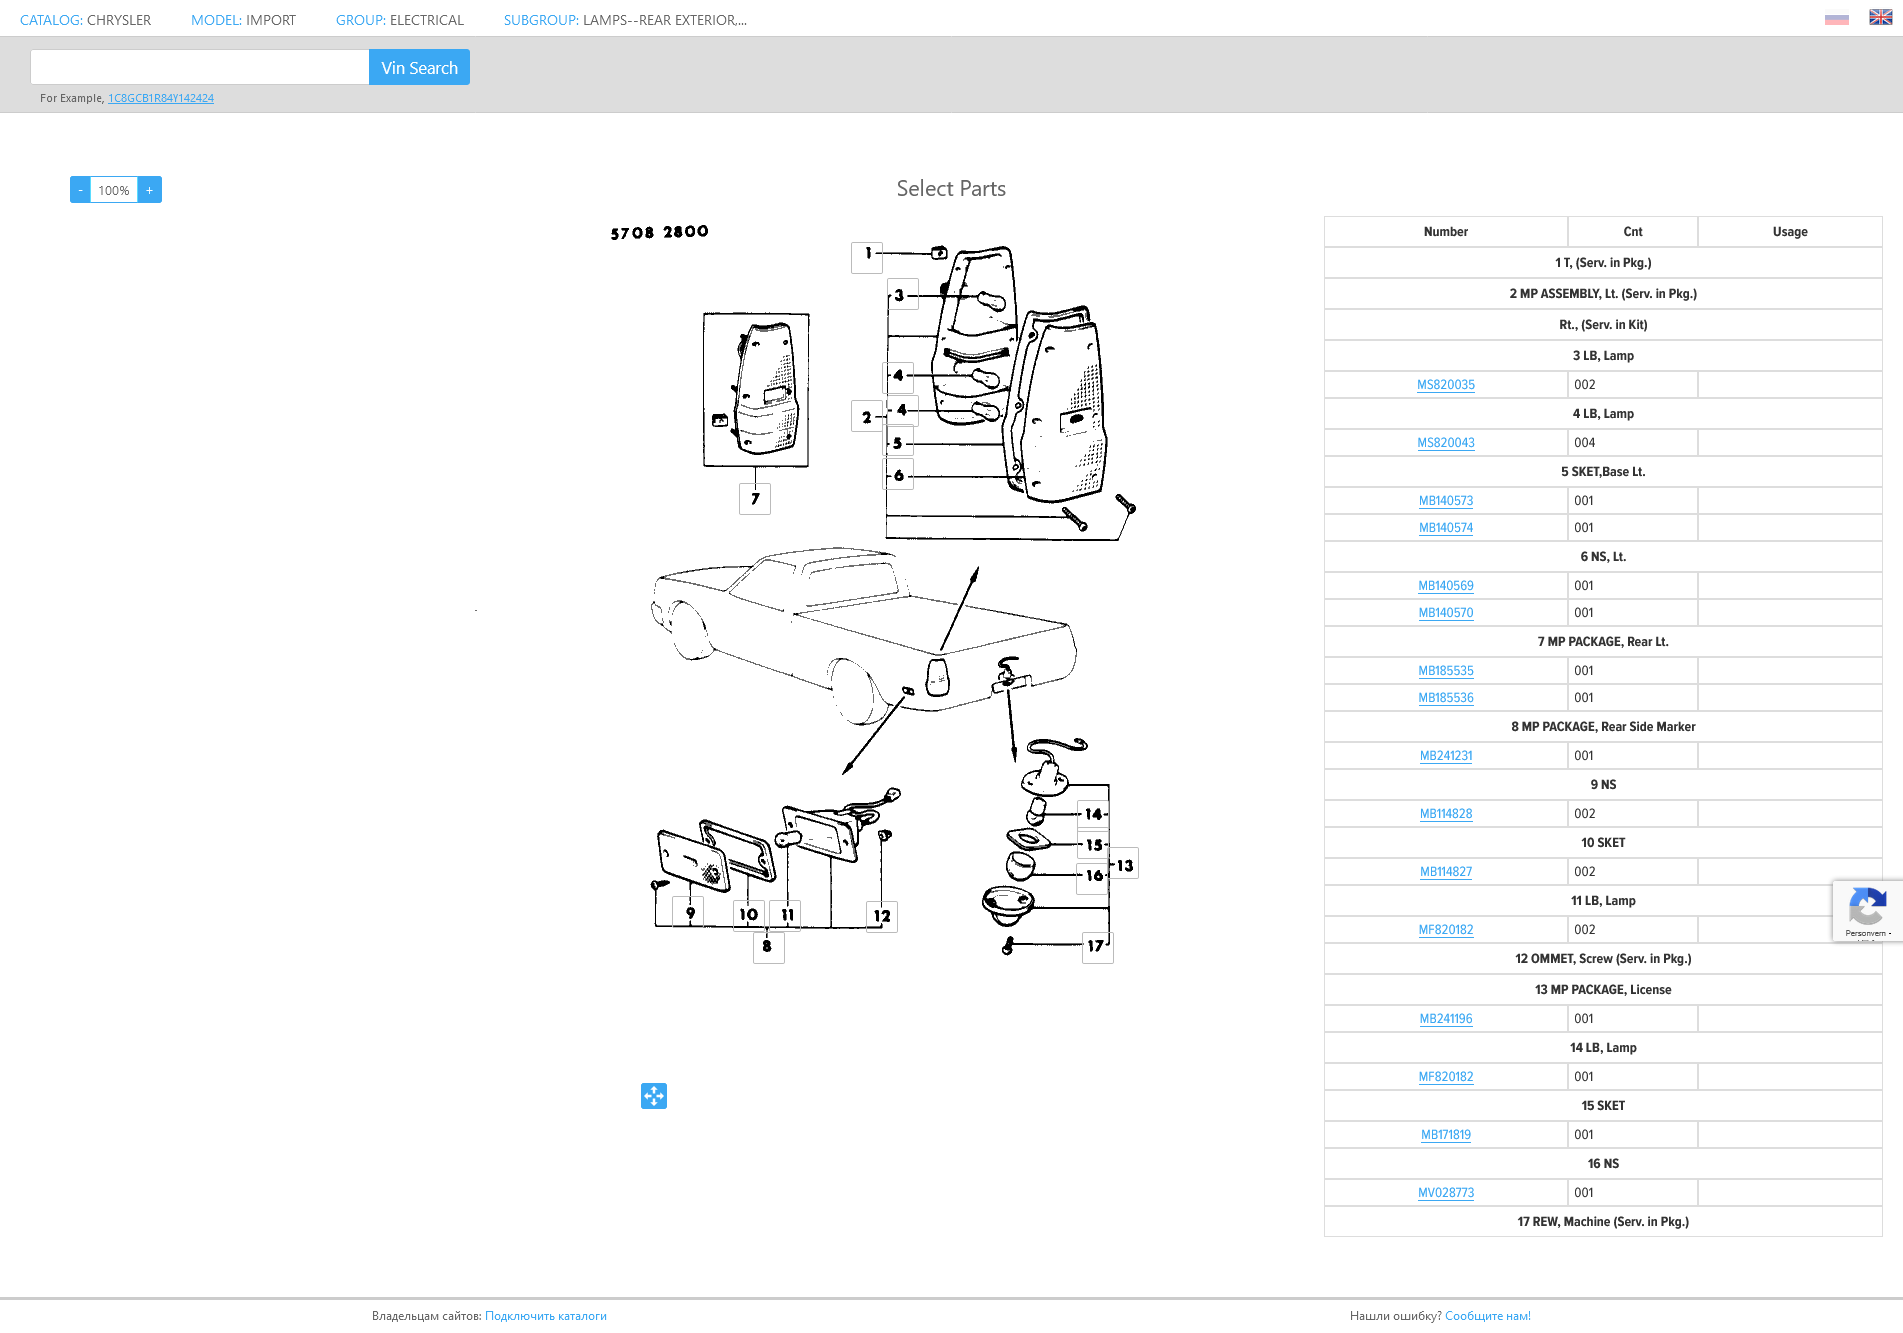Click the blue move/pan diagram icon
The width and height of the screenshot is (1903, 1333).
point(654,1096)
